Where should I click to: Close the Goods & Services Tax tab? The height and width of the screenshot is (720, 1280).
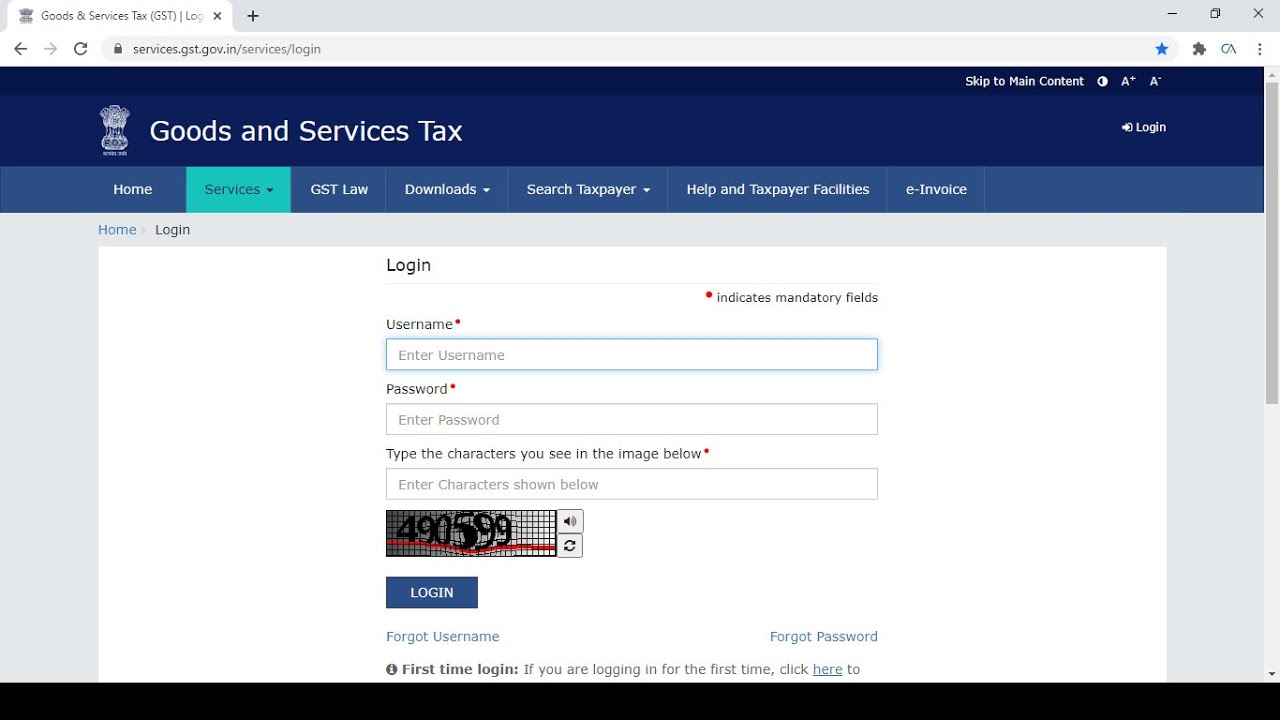(217, 16)
